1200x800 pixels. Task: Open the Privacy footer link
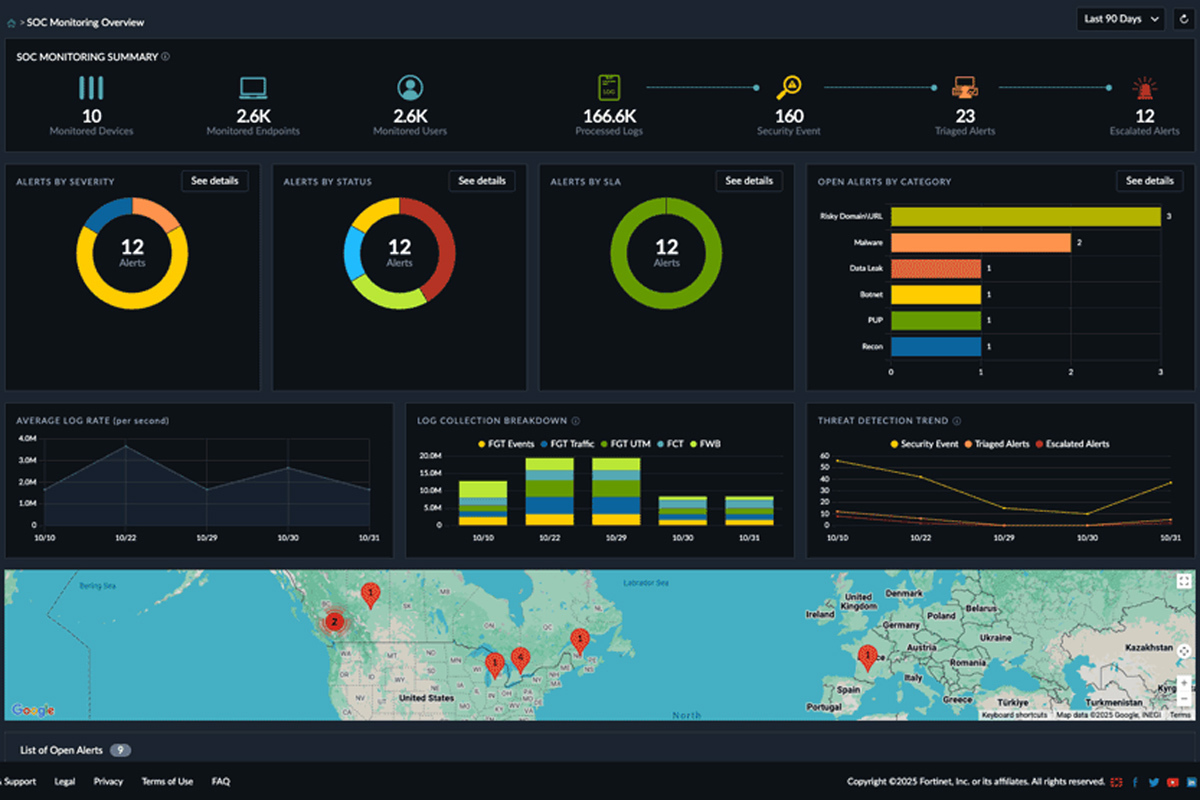tap(108, 782)
